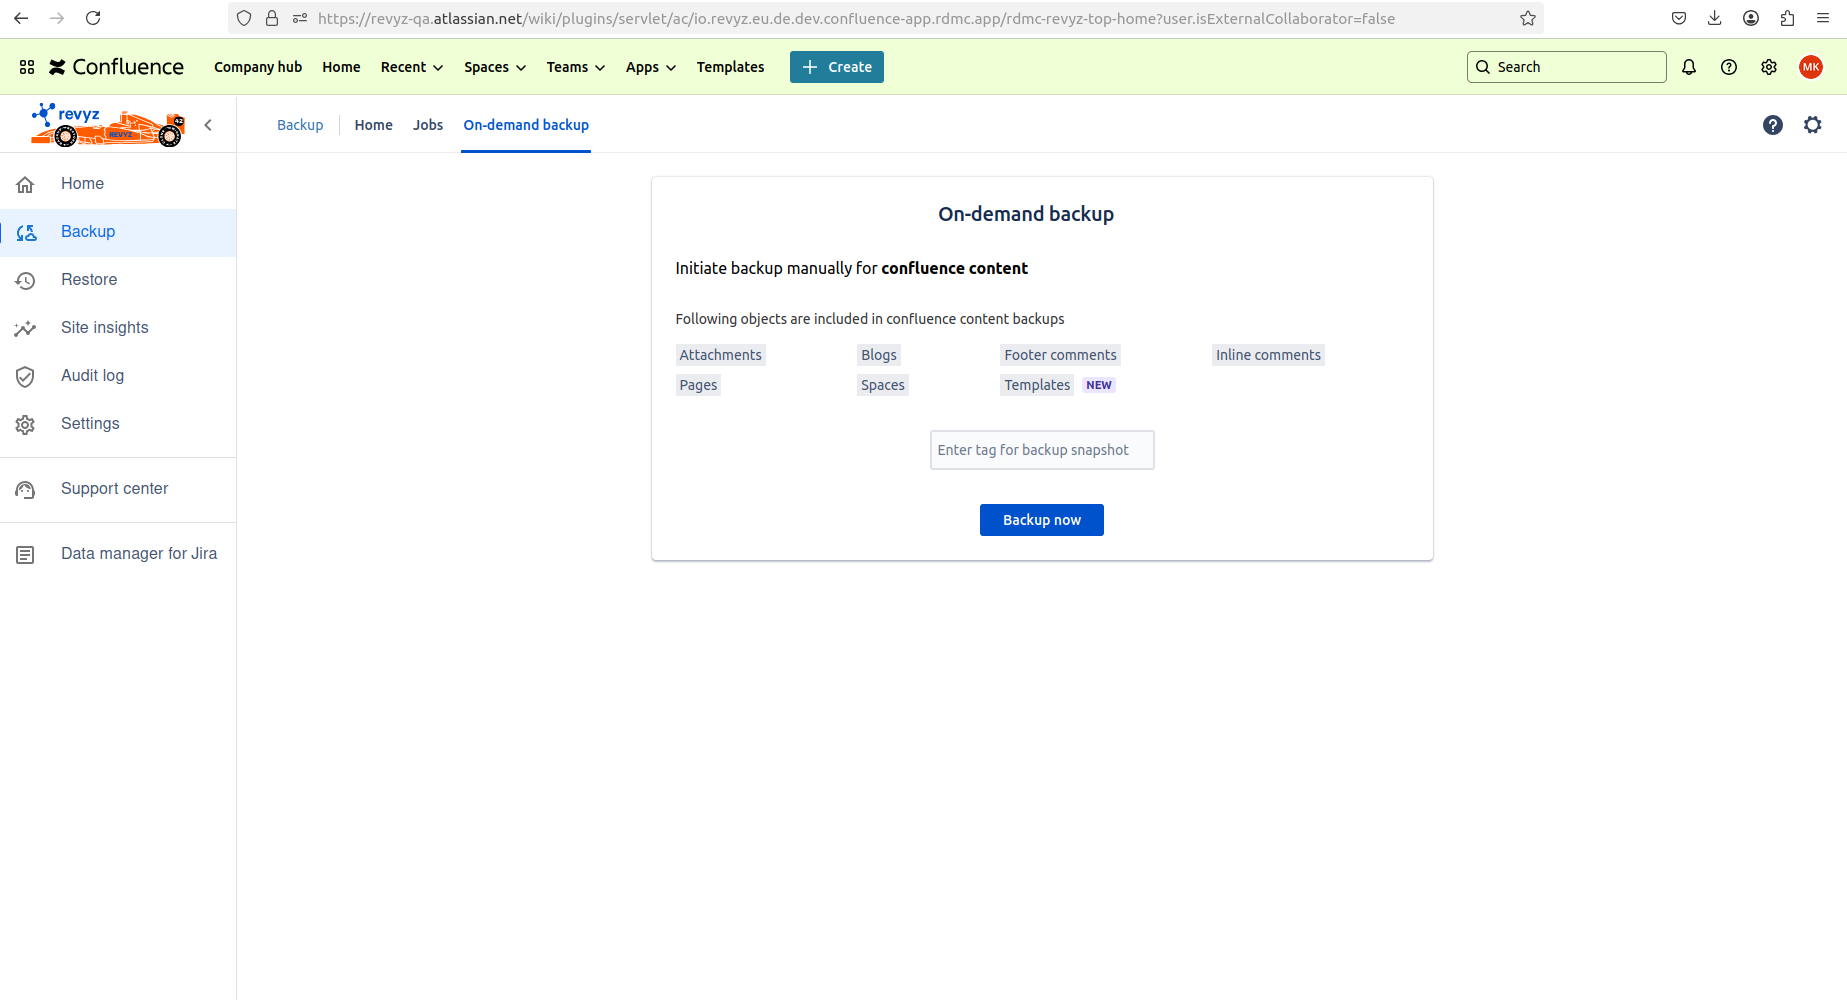
Task: Select Restore in the sidebar
Action: coord(89,280)
